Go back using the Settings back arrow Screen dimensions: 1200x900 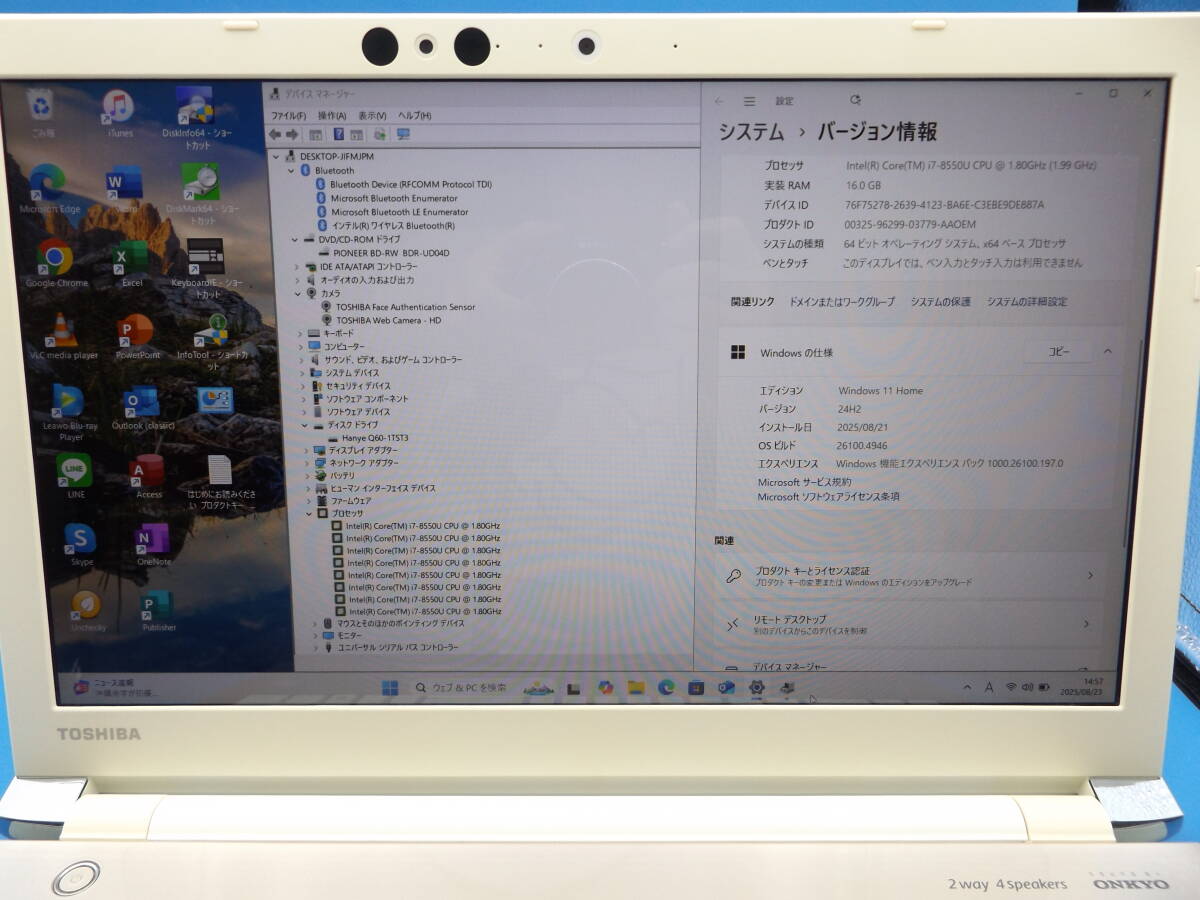pyautogui.click(x=719, y=101)
